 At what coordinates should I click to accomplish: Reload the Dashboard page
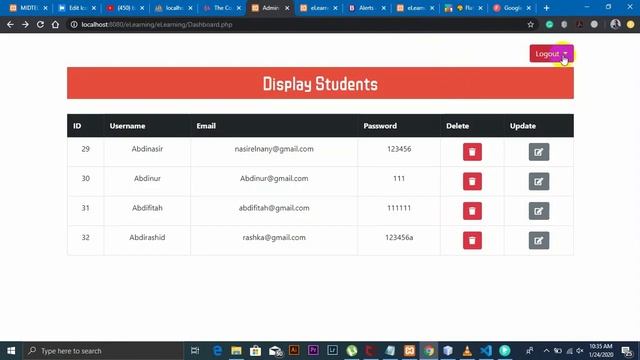tap(40, 24)
